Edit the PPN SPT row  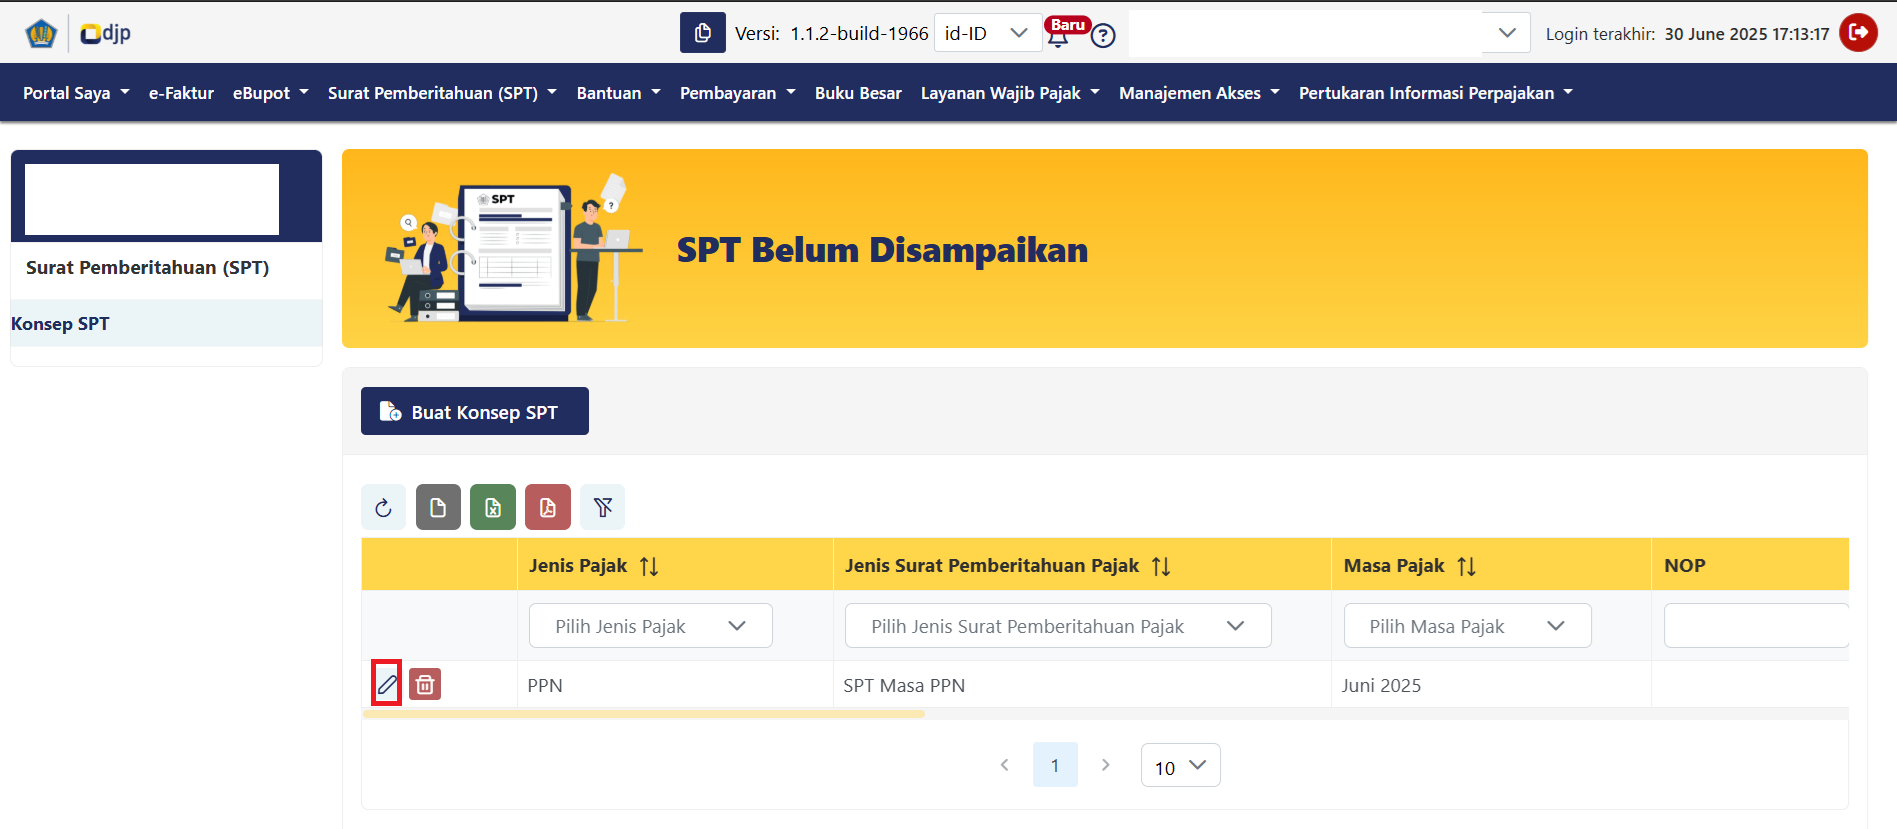[x=387, y=684]
